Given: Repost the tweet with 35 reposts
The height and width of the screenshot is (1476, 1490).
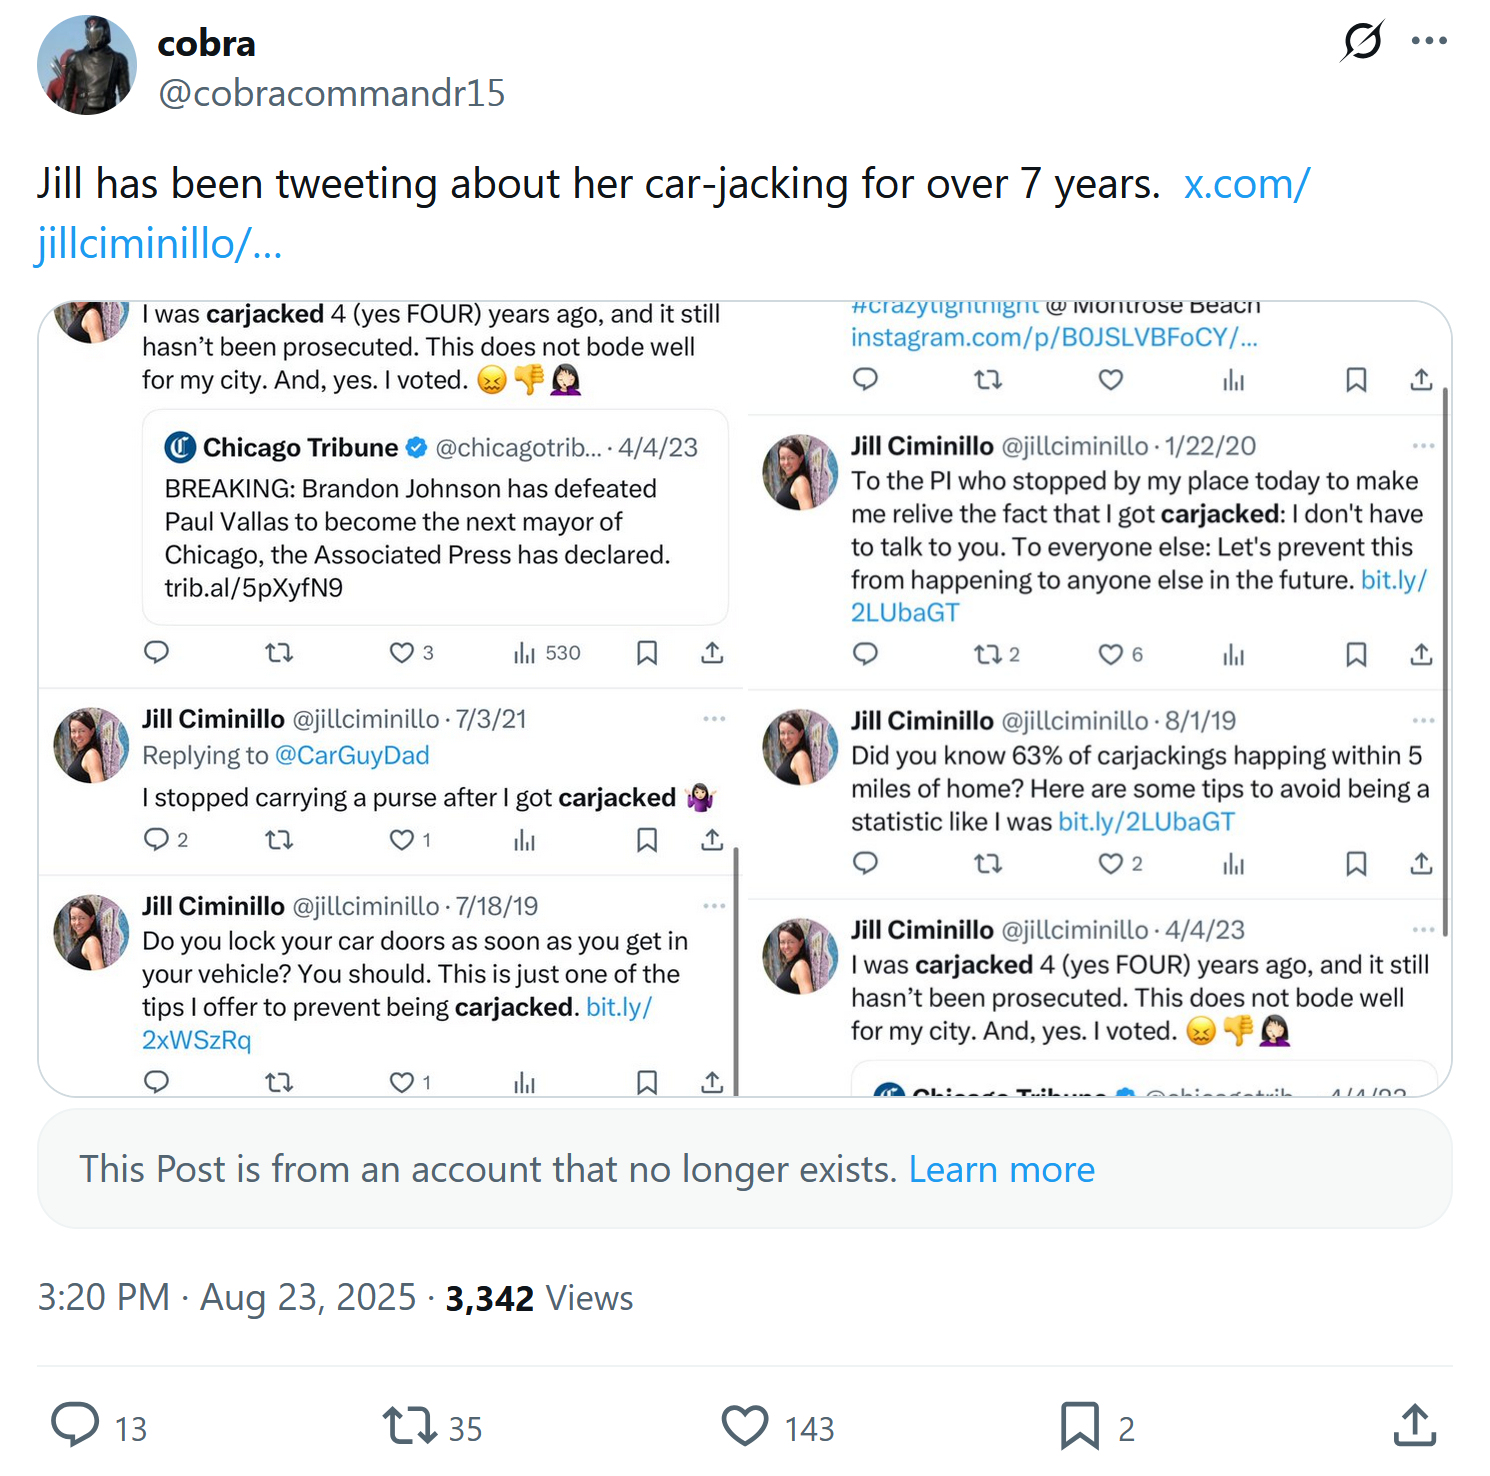Looking at the screenshot, I should point(410,1426).
